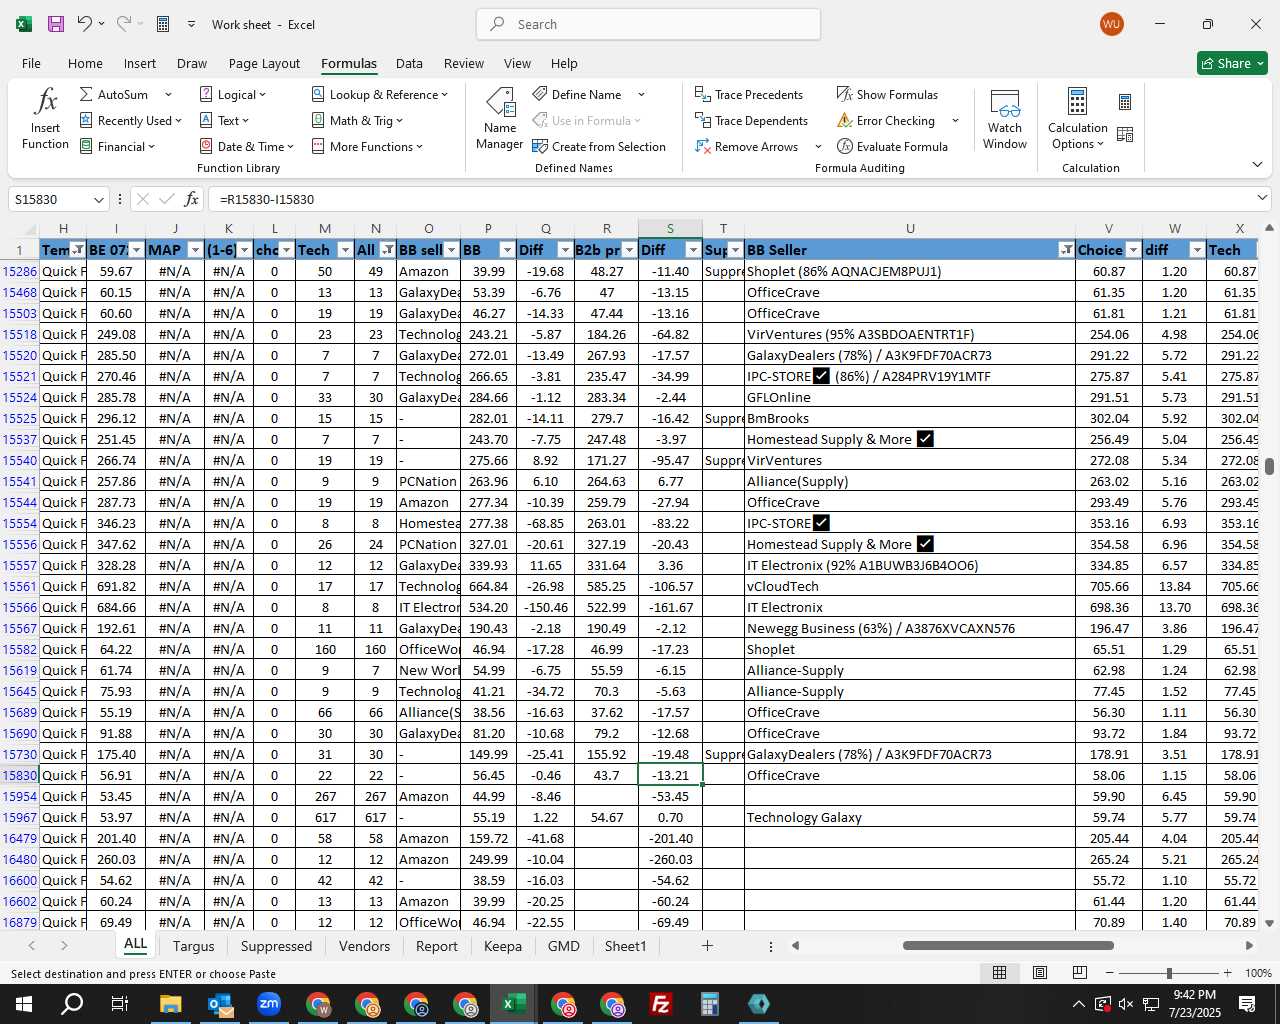Viewport: 1280px width, 1024px height.
Task: Click Evaluate Formula
Action: point(892,146)
